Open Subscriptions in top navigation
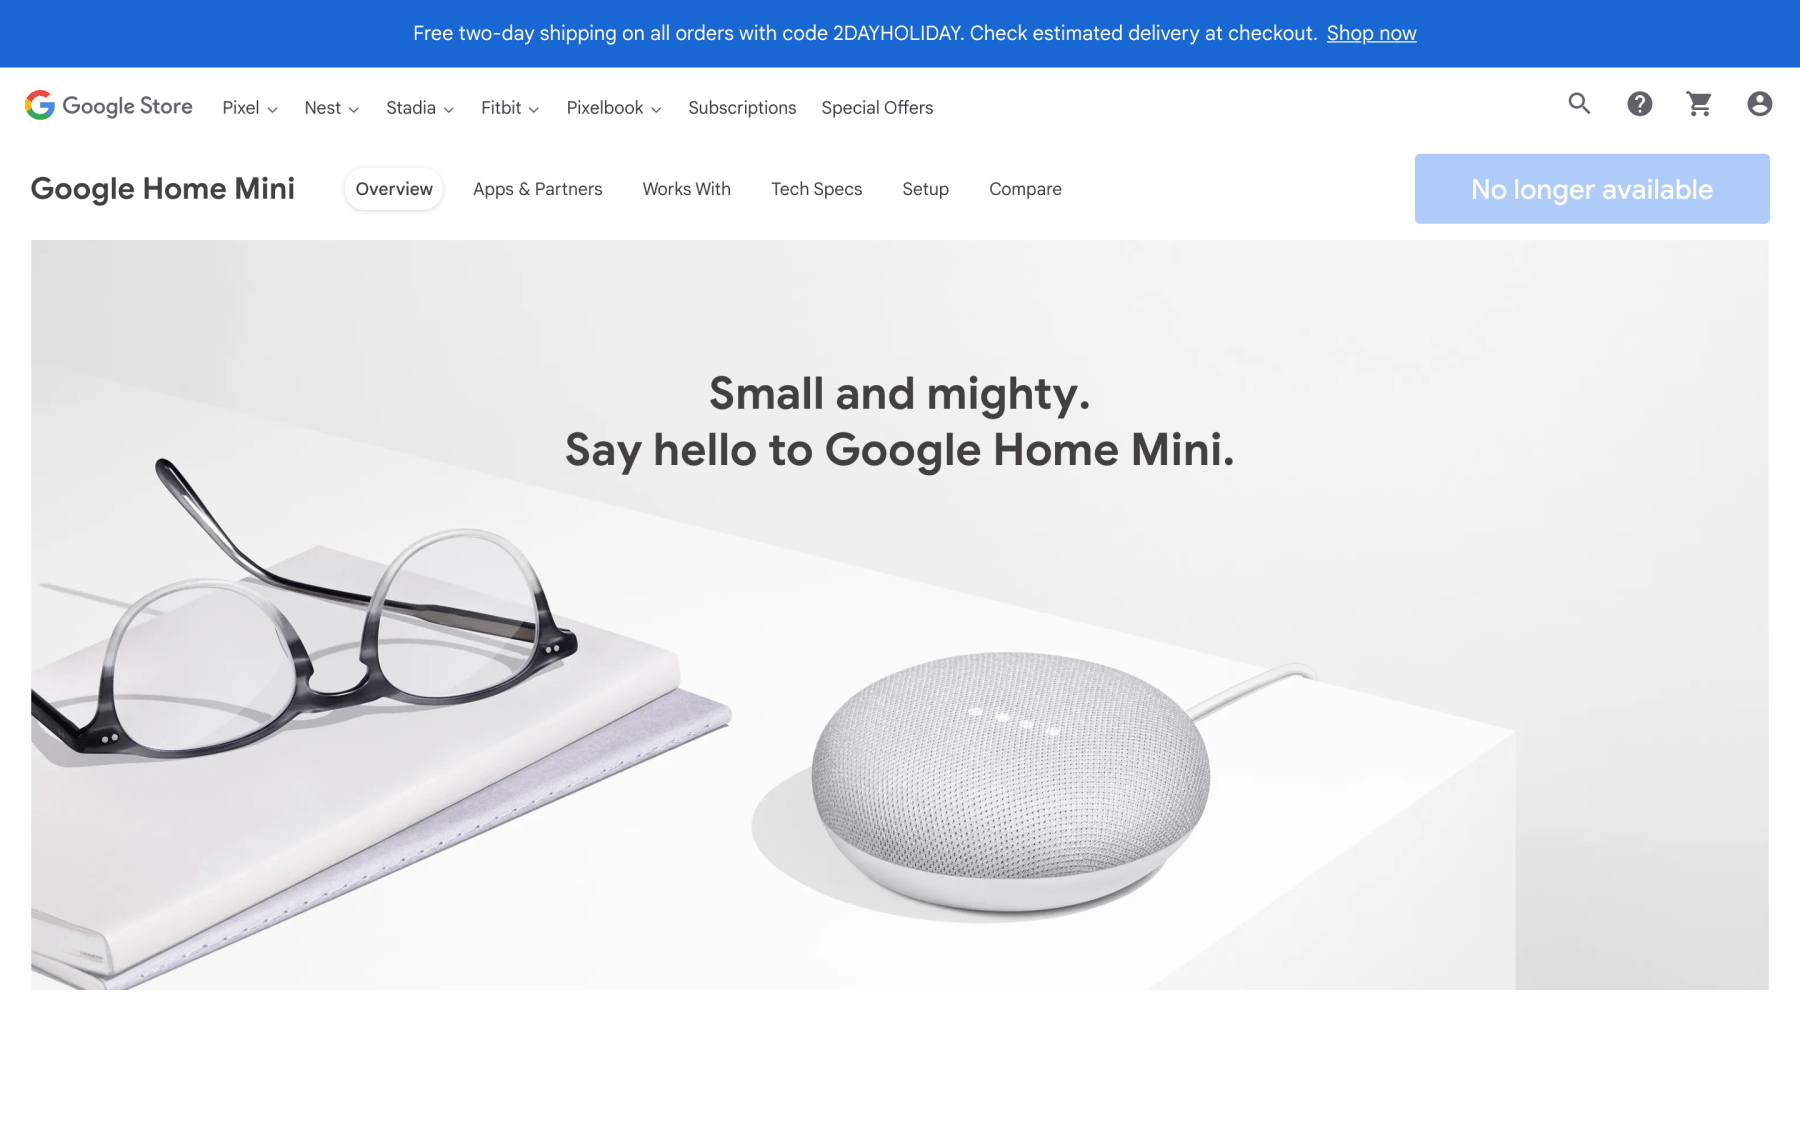This screenshot has width=1800, height=1125. (x=742, y=108)
